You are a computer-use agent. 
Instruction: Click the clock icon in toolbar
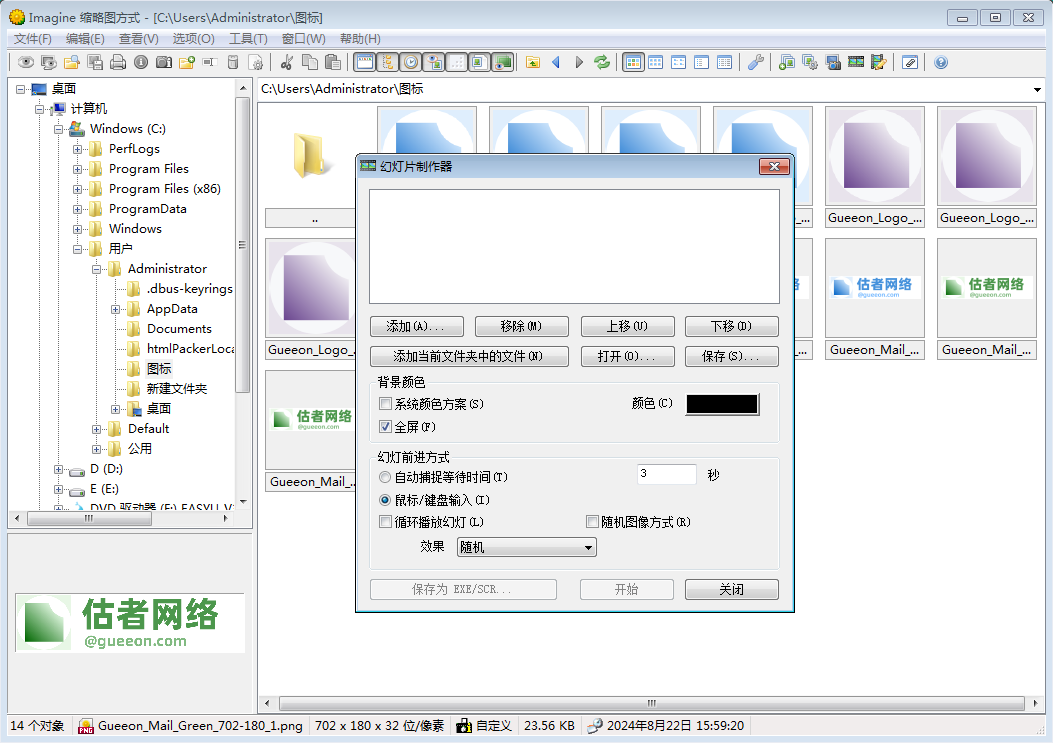411,62
